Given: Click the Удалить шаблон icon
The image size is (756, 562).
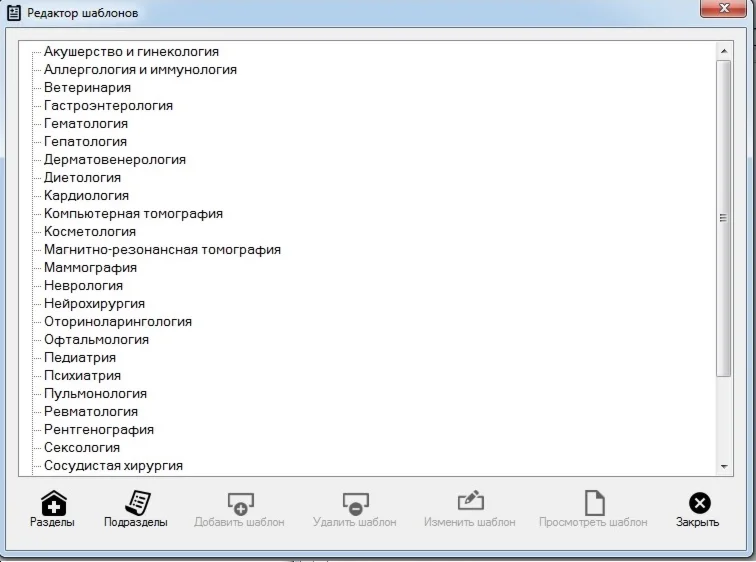Looking at the screenshot, I should (355, 503).
